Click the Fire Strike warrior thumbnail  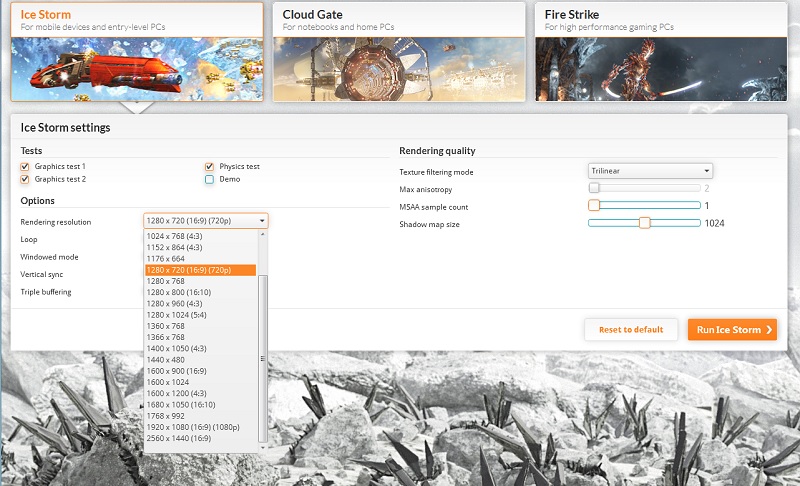click(661, 69)
